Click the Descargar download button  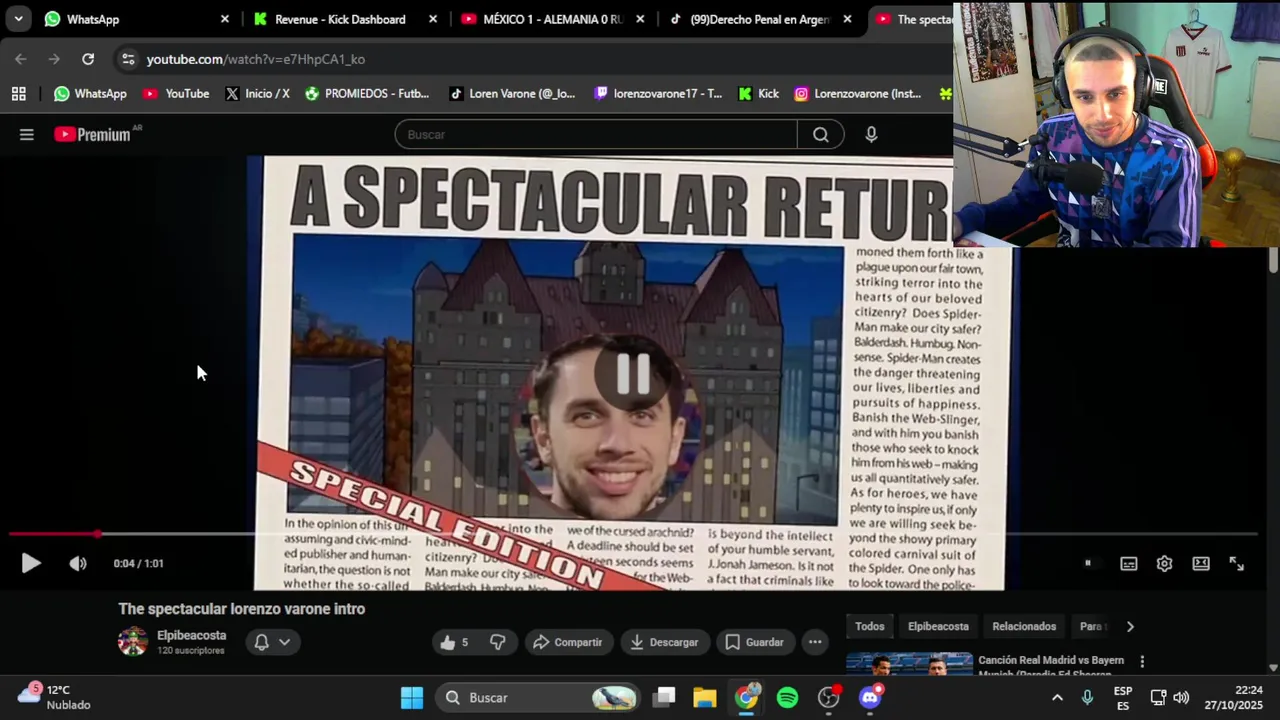click(x=664, y=642)
